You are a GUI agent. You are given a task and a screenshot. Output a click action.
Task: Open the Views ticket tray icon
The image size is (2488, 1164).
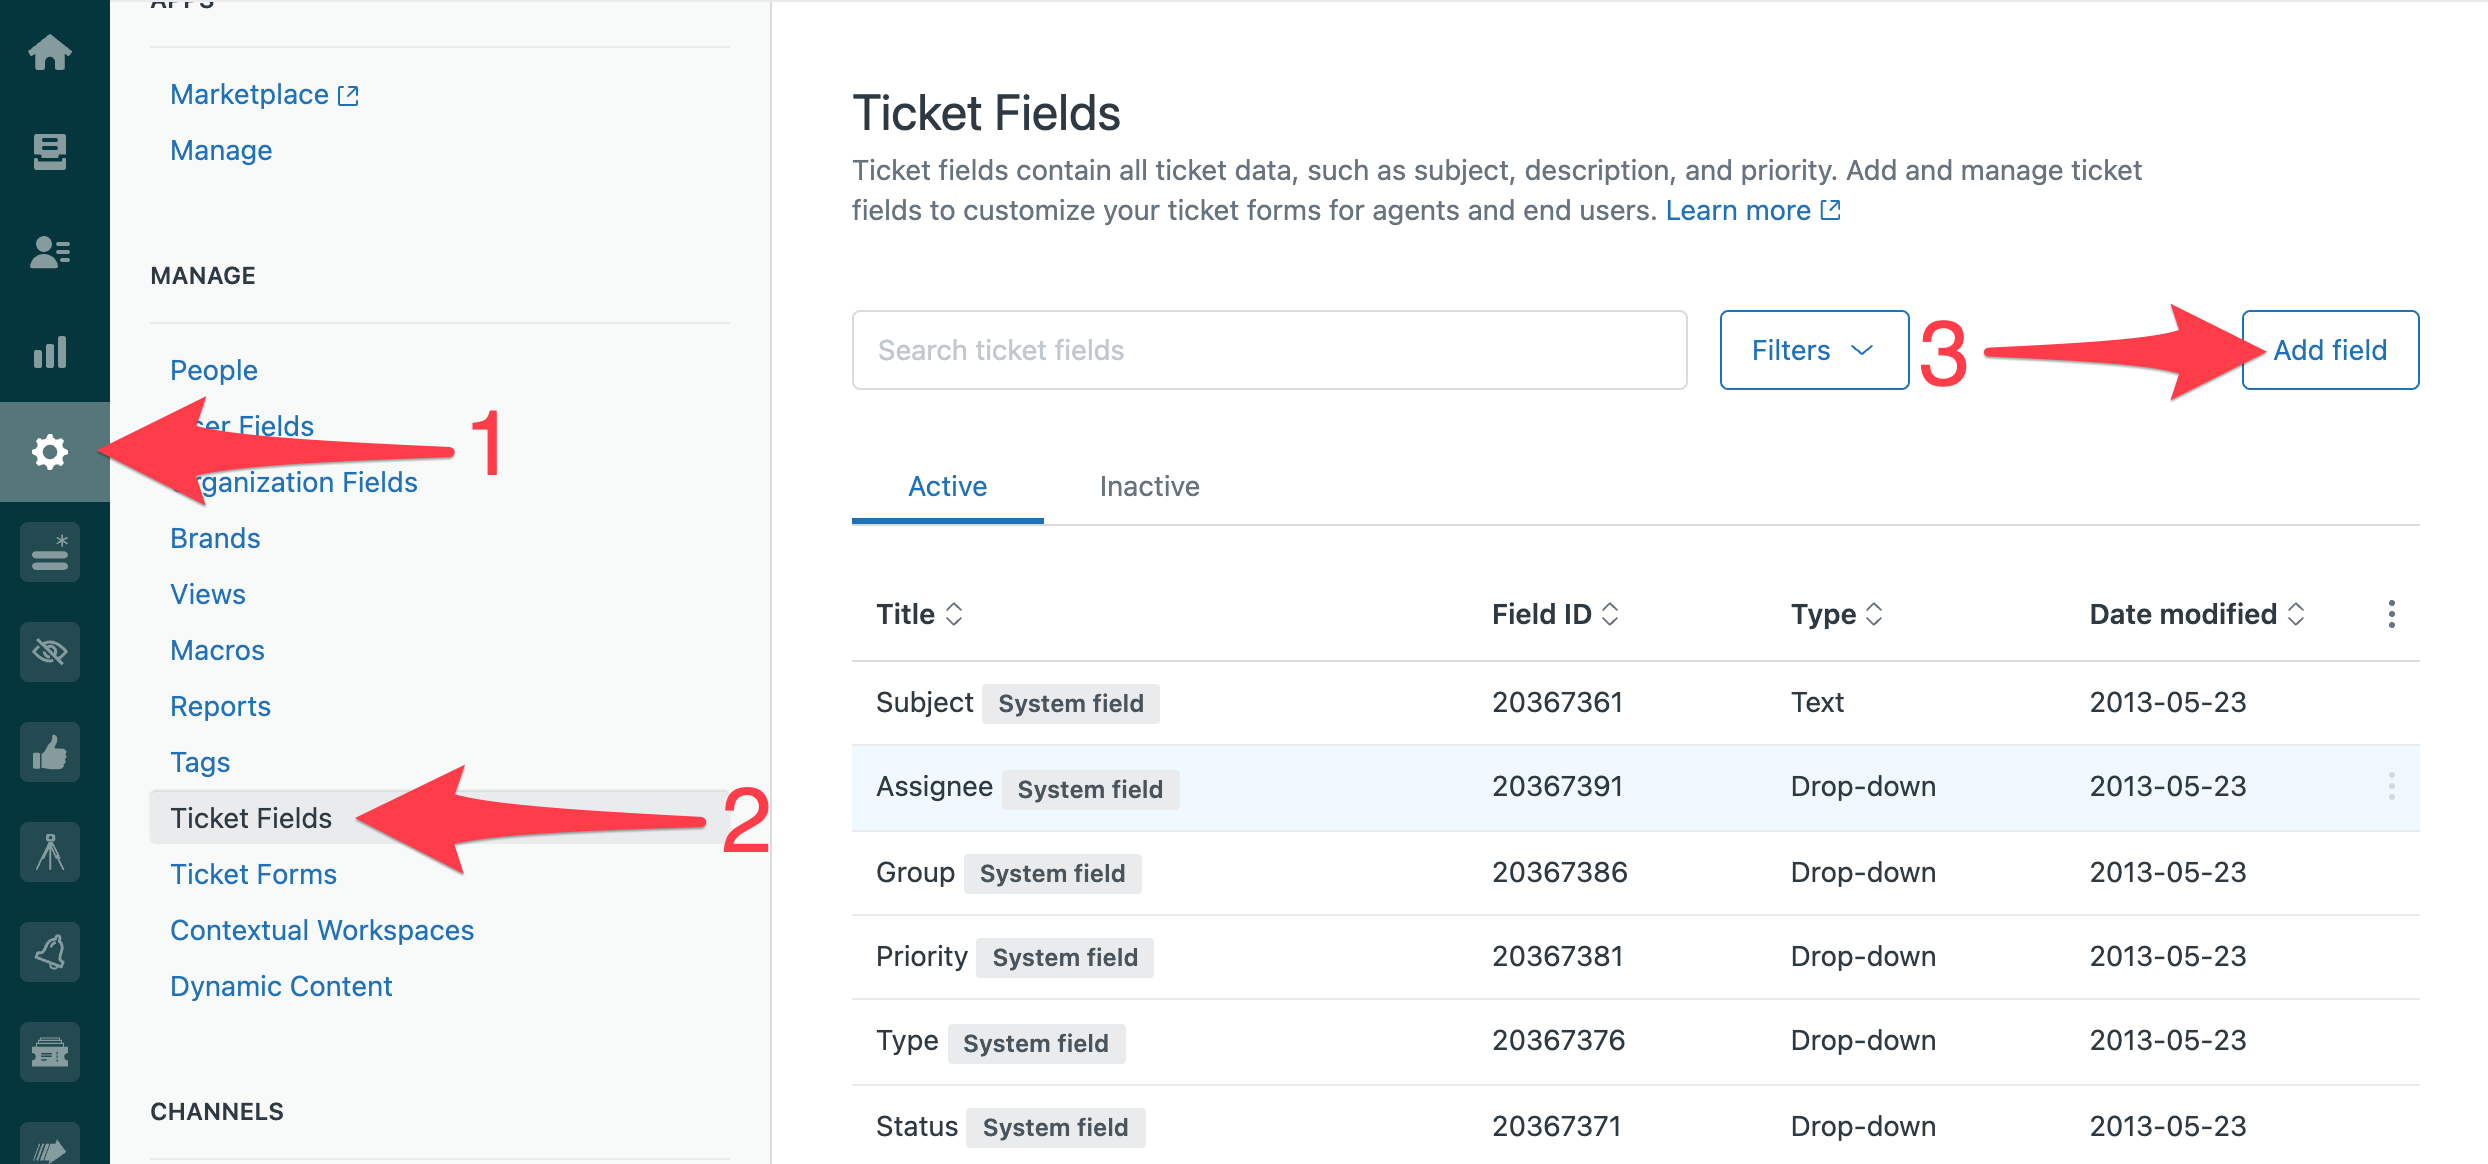(50, 152)
